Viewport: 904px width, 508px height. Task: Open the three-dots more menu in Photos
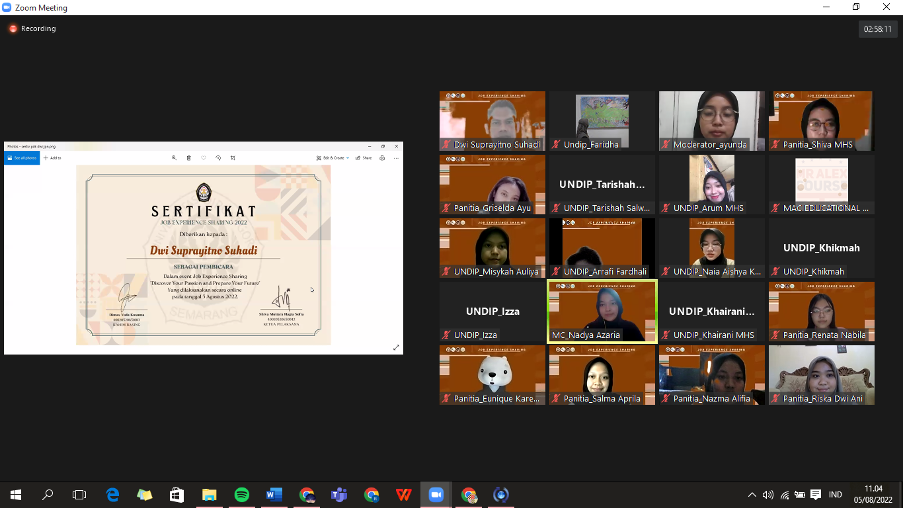396,158
